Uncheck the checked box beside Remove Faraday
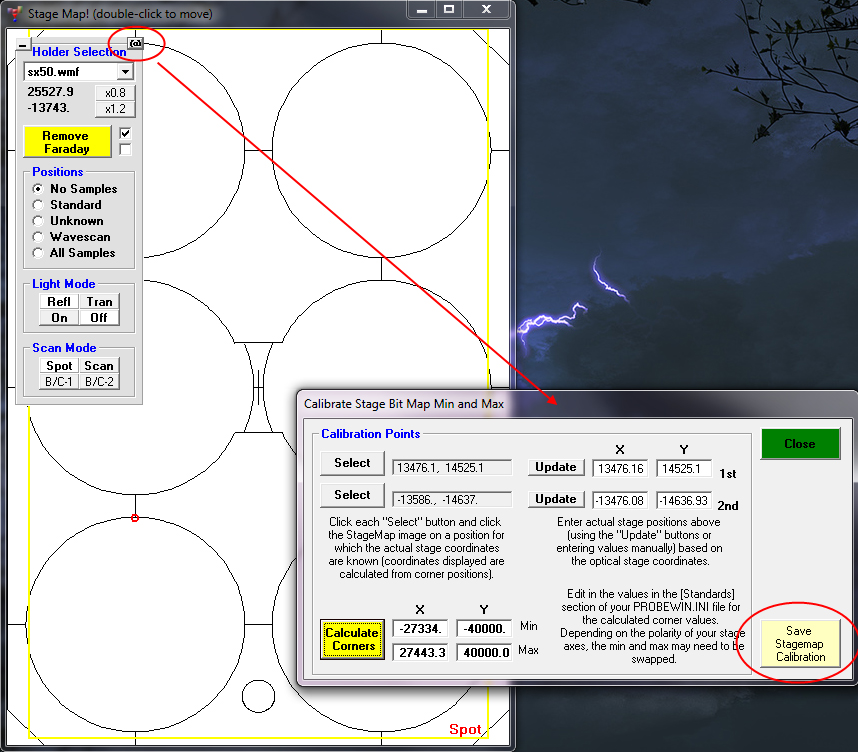The height and width of the screenshot is (752, 858). point(125,133)
